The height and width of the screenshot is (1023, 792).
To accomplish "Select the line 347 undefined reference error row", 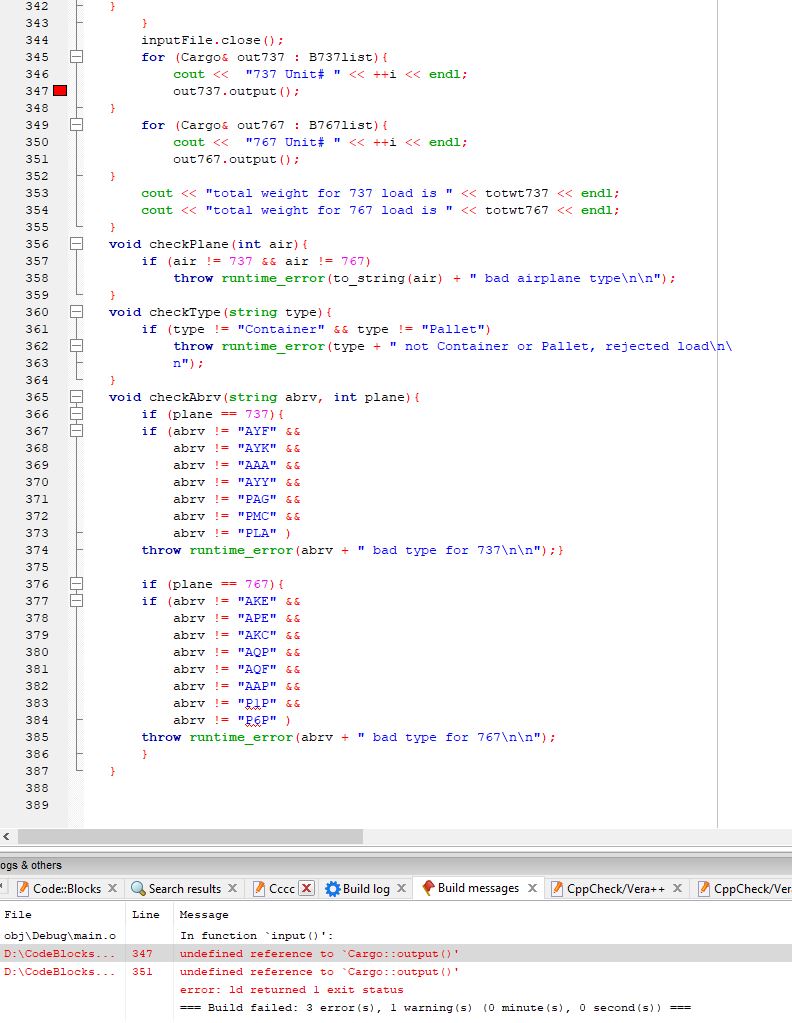I will (x=396, y=954).
